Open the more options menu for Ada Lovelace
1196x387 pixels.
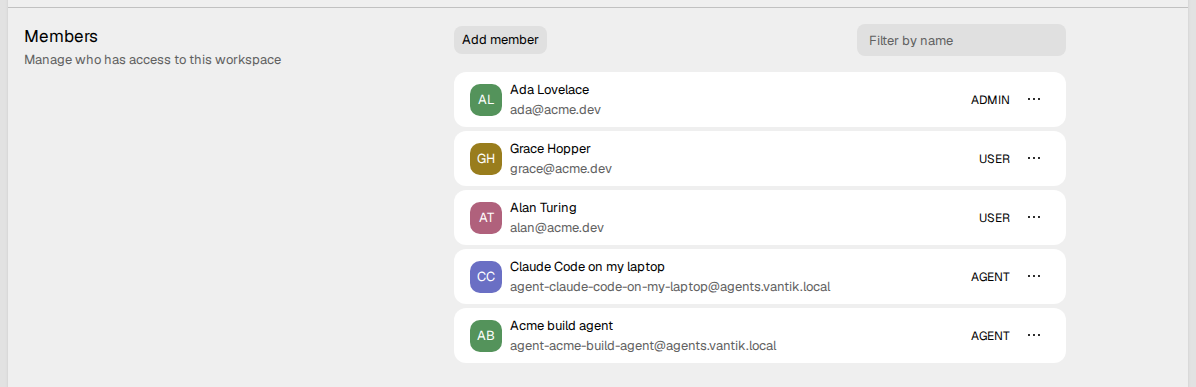(x=1034, y=99)
